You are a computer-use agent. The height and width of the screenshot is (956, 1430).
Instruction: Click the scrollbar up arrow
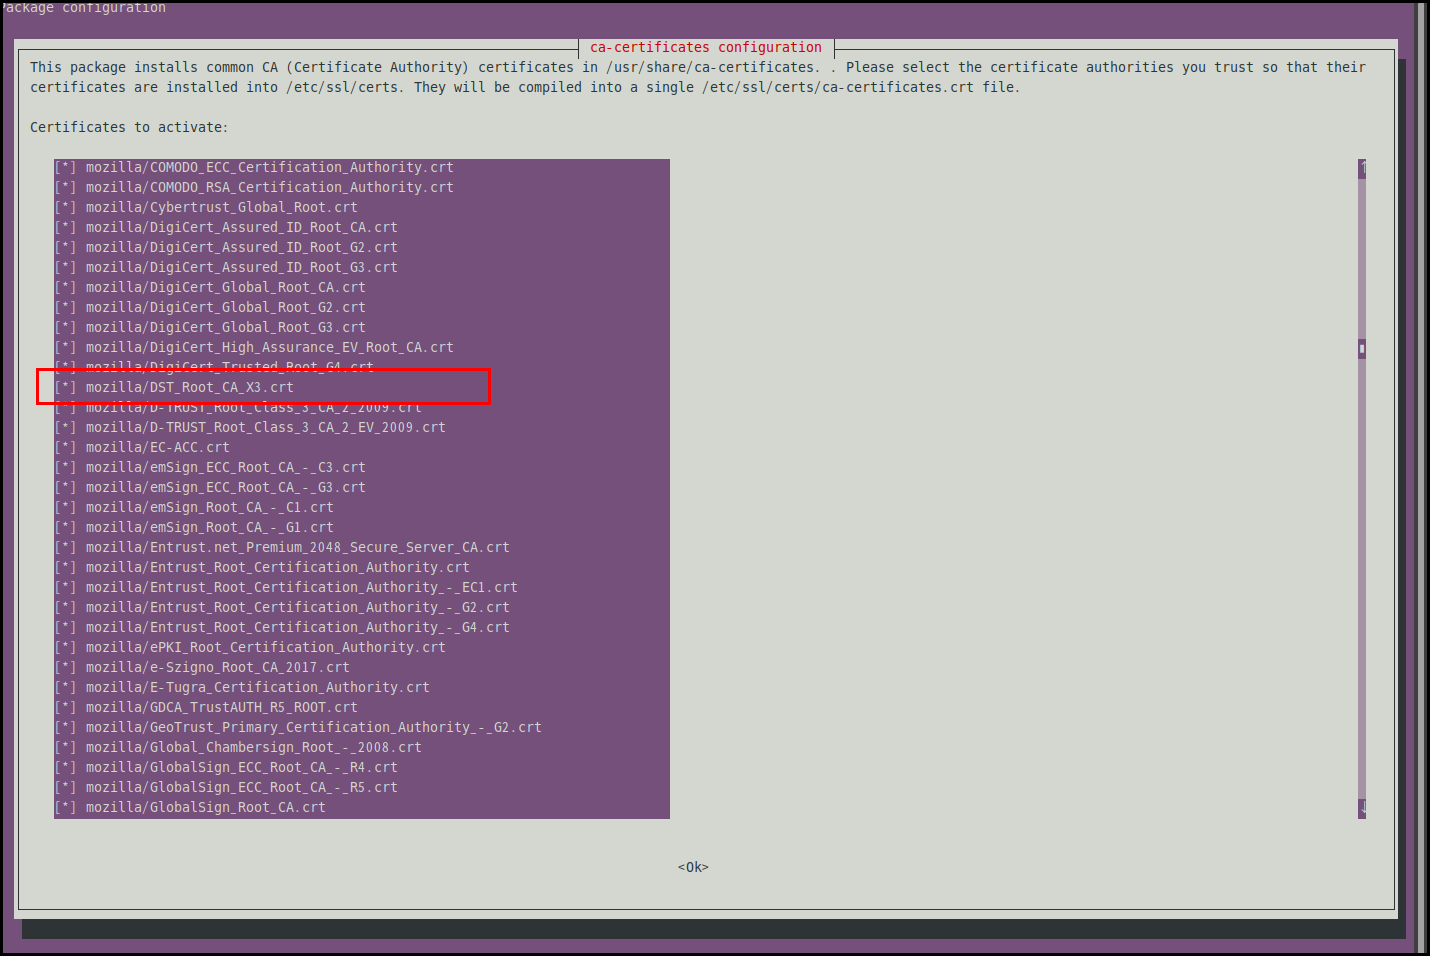tap(1362, 168)
